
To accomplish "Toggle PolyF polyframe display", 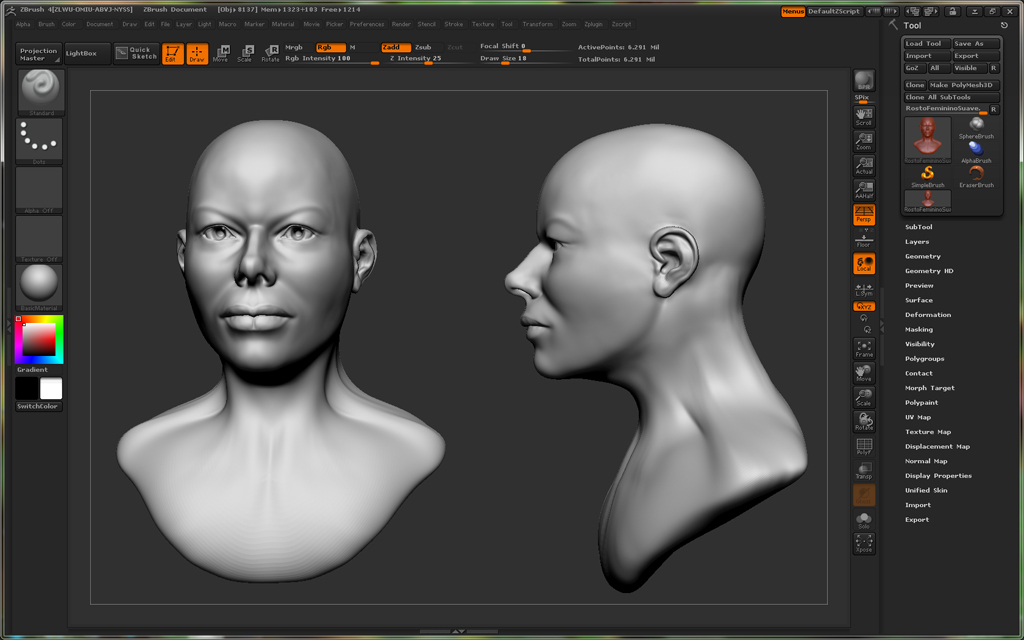I will point(864,447).
